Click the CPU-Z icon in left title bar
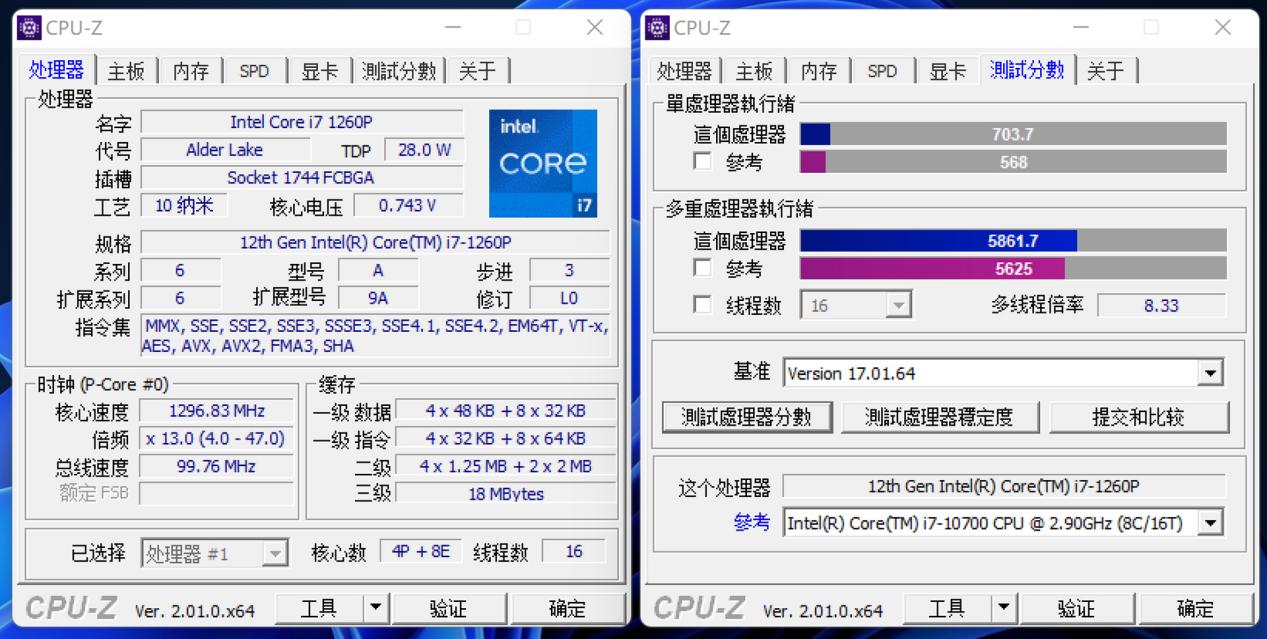The height and width of the screenshot is (639, 1267). (28, 27)
